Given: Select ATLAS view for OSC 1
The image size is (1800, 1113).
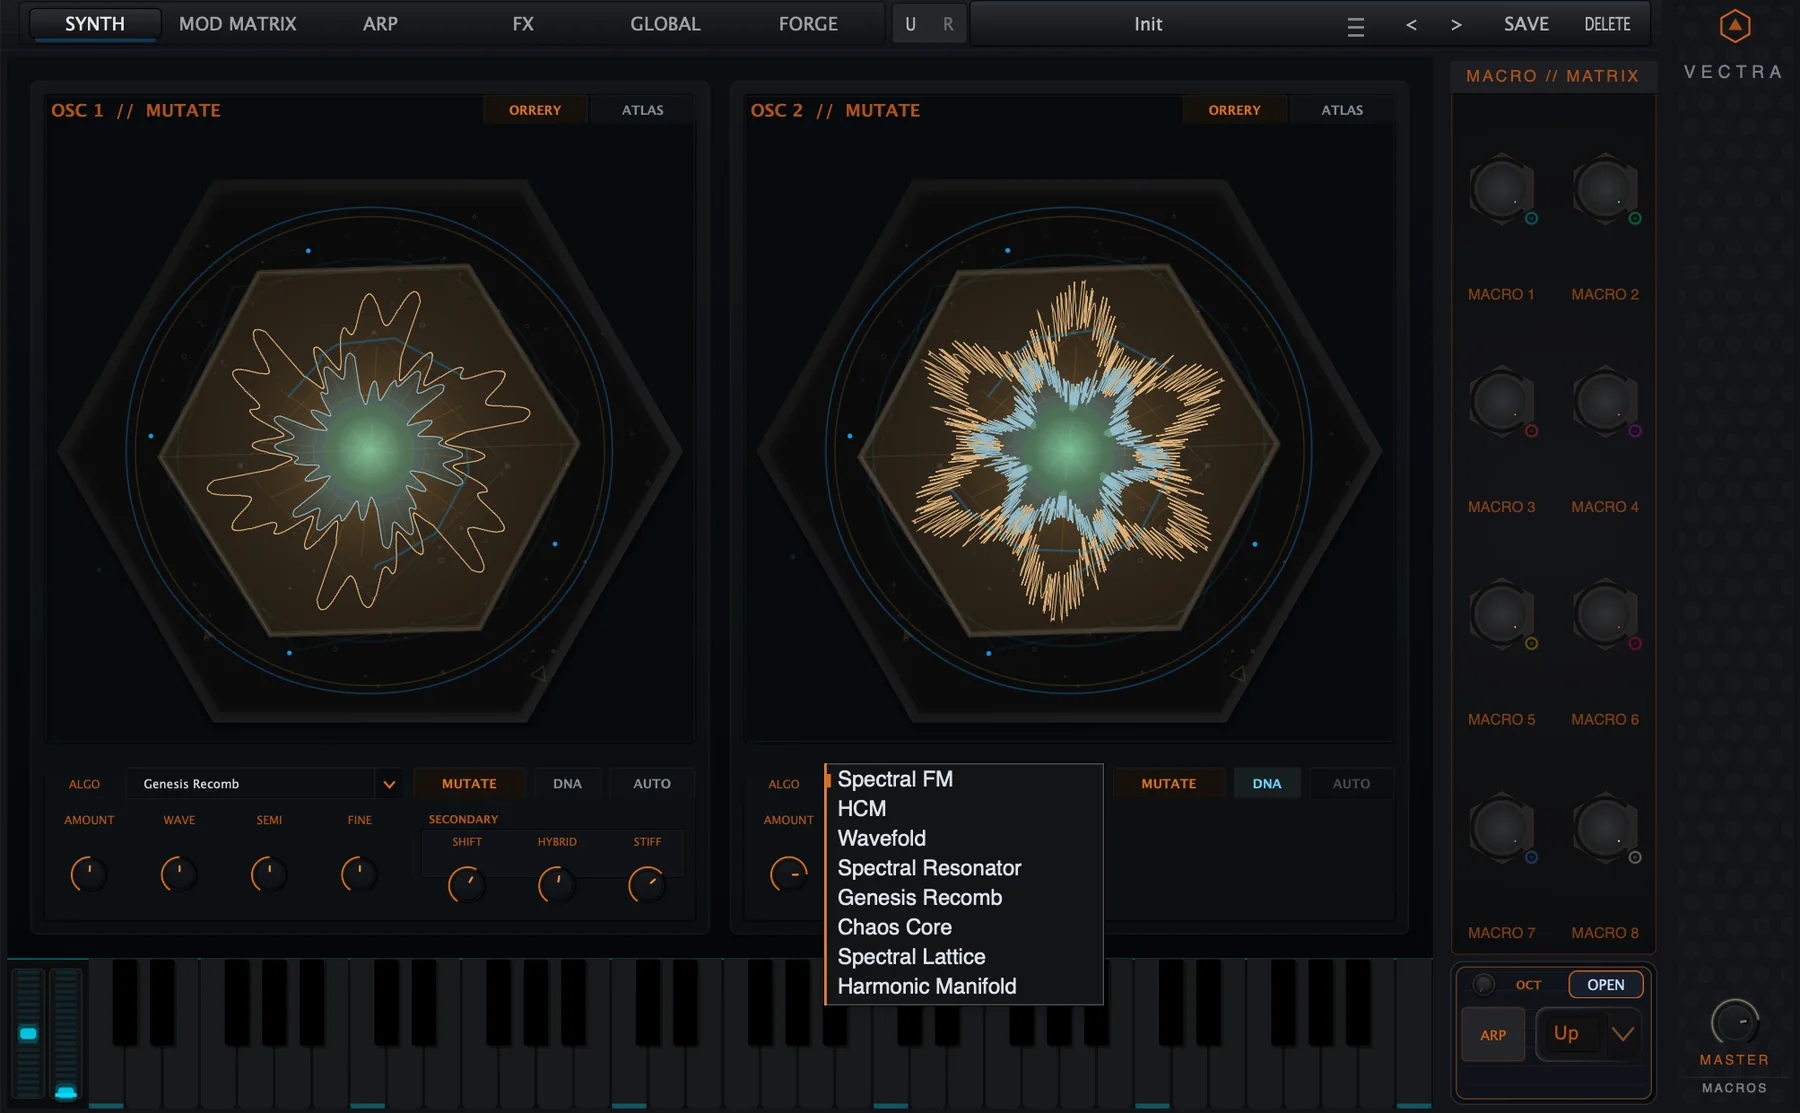Looking at the screenshot, I should [643, 110].
